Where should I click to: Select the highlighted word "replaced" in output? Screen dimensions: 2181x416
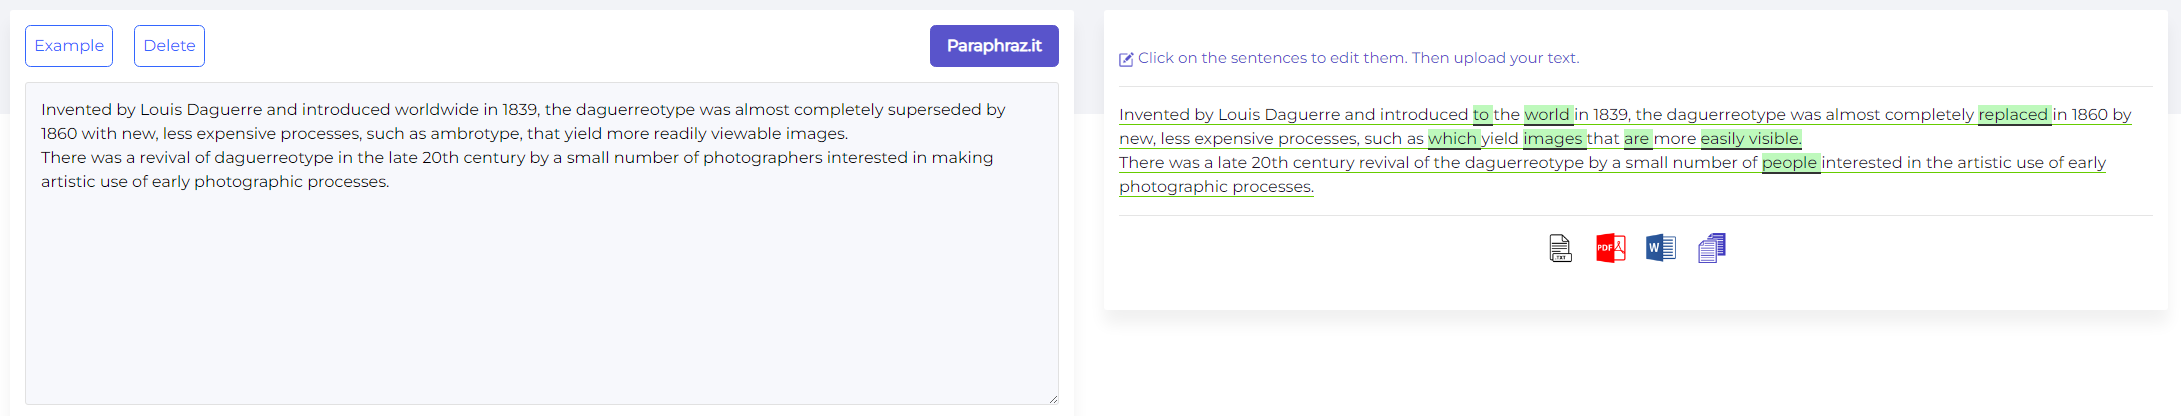[2013, 115]
